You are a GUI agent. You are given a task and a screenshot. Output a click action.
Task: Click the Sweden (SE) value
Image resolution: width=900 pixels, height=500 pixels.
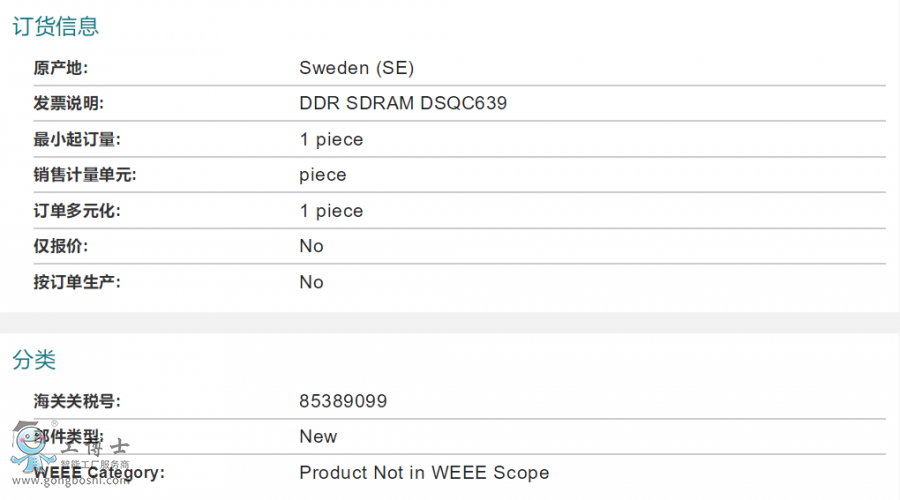click(356, 68)
